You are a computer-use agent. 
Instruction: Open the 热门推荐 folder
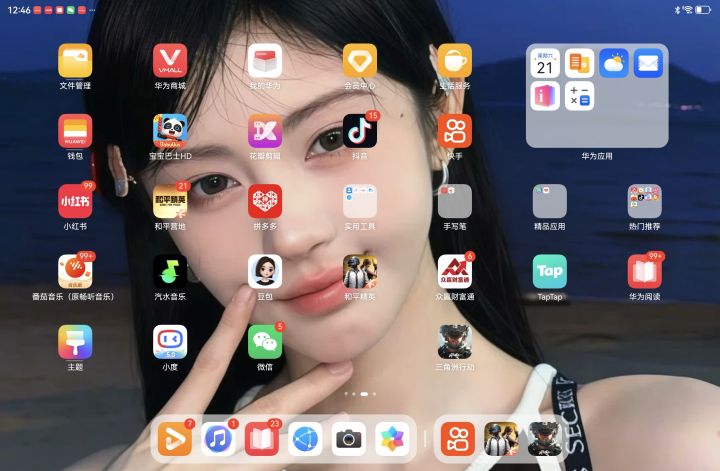[x=645, y=201]
